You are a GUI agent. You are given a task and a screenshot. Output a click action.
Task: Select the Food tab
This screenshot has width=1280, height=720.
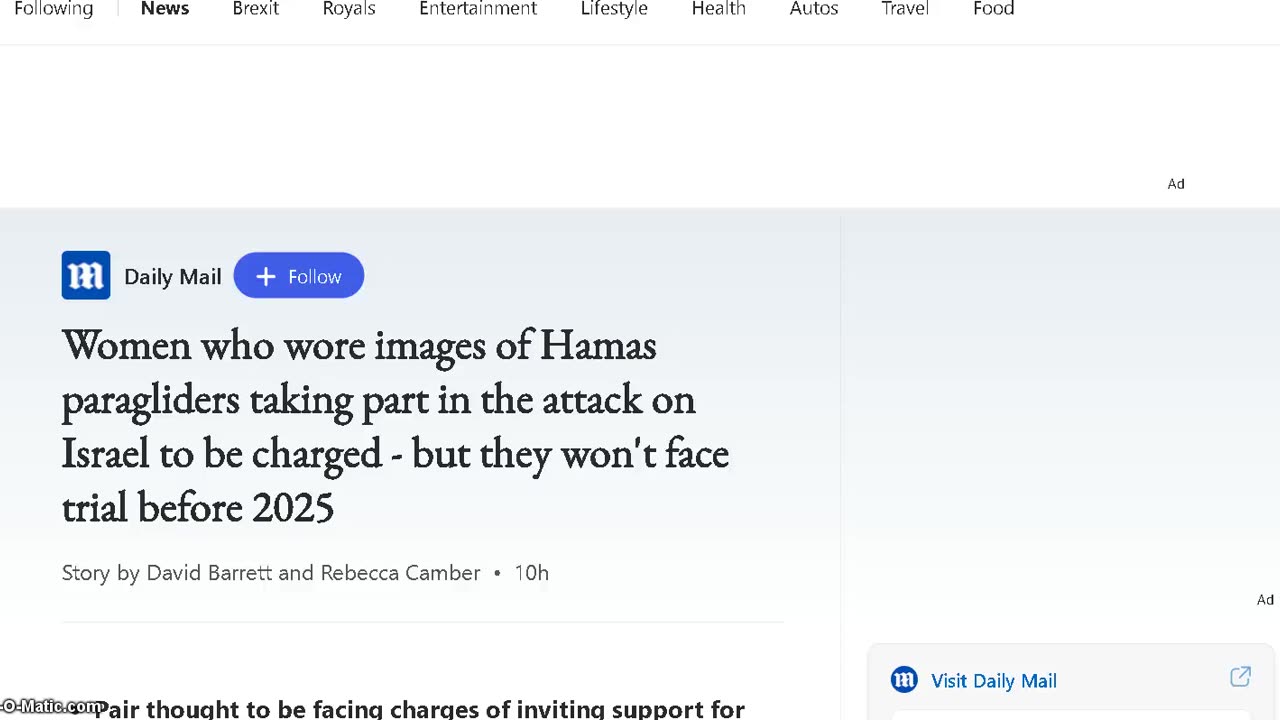pos(993,9)
